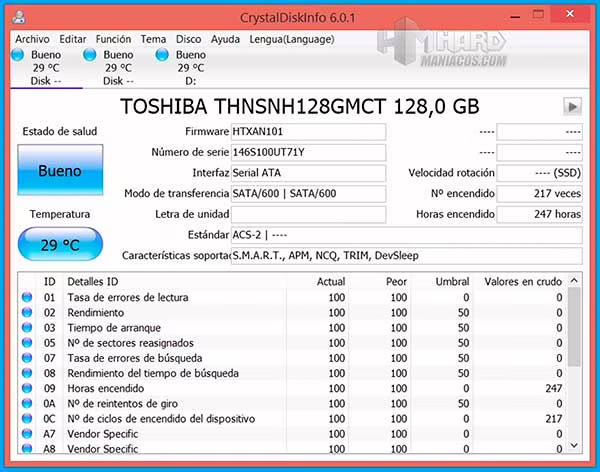
Task: Select row Tiempo de arranque
Action: coord(293,328)
